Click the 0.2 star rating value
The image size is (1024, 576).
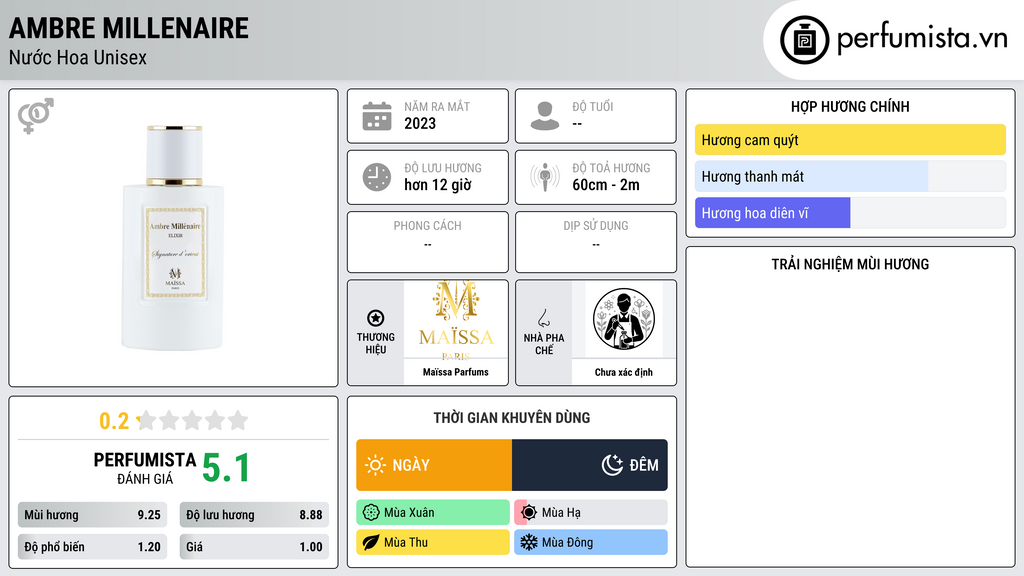(114, 421)
